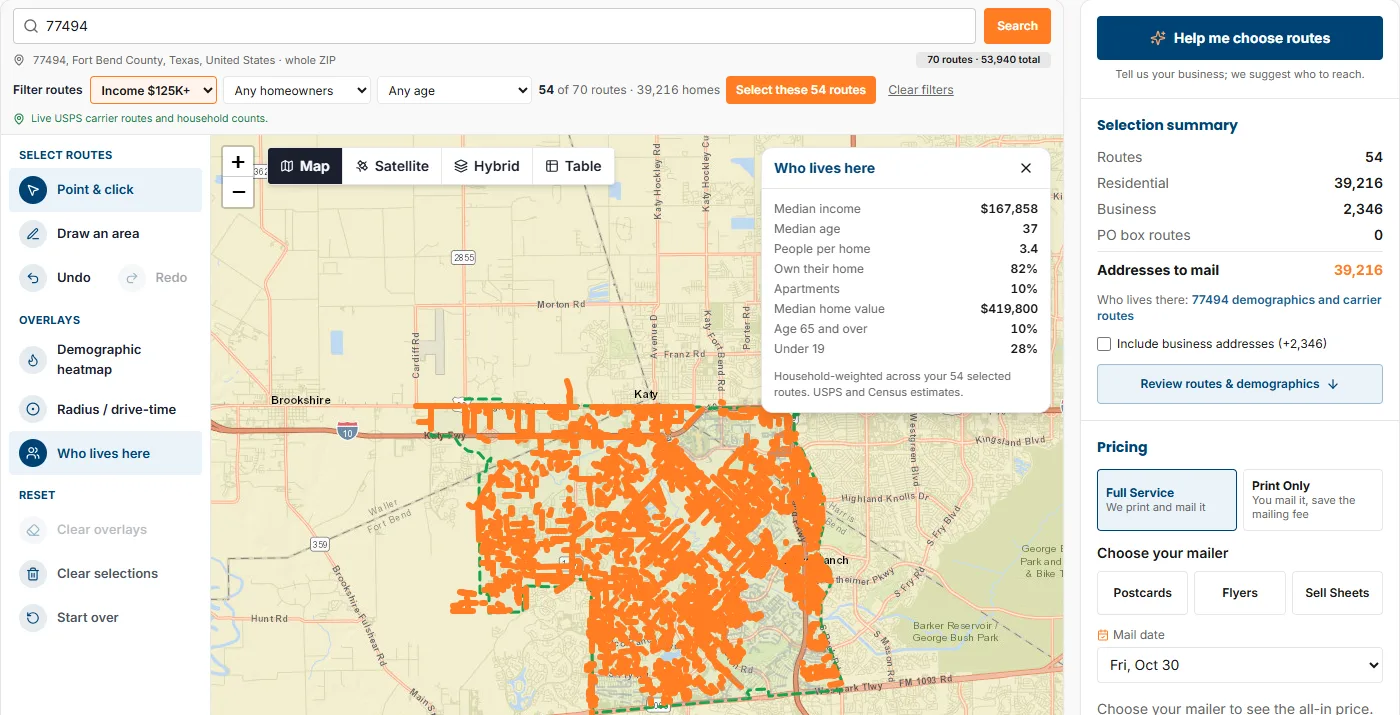Choose the Flyers mailer option
The height and width of the screenshot is (715, 1400).
point(1240,593)
